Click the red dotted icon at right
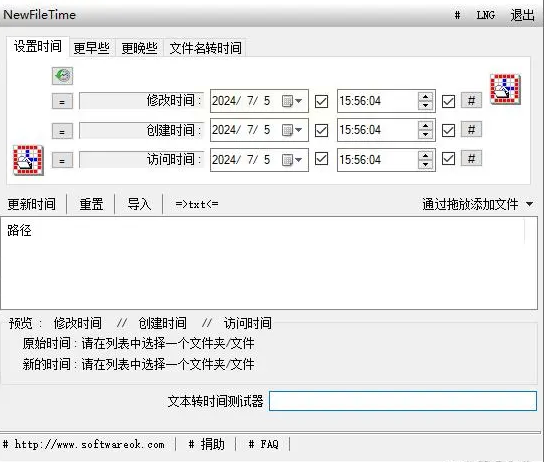 505,89
